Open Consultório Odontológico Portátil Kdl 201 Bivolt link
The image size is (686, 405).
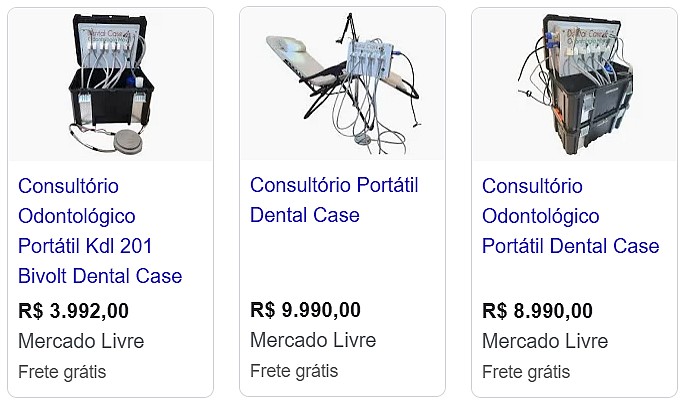(100, 231)
